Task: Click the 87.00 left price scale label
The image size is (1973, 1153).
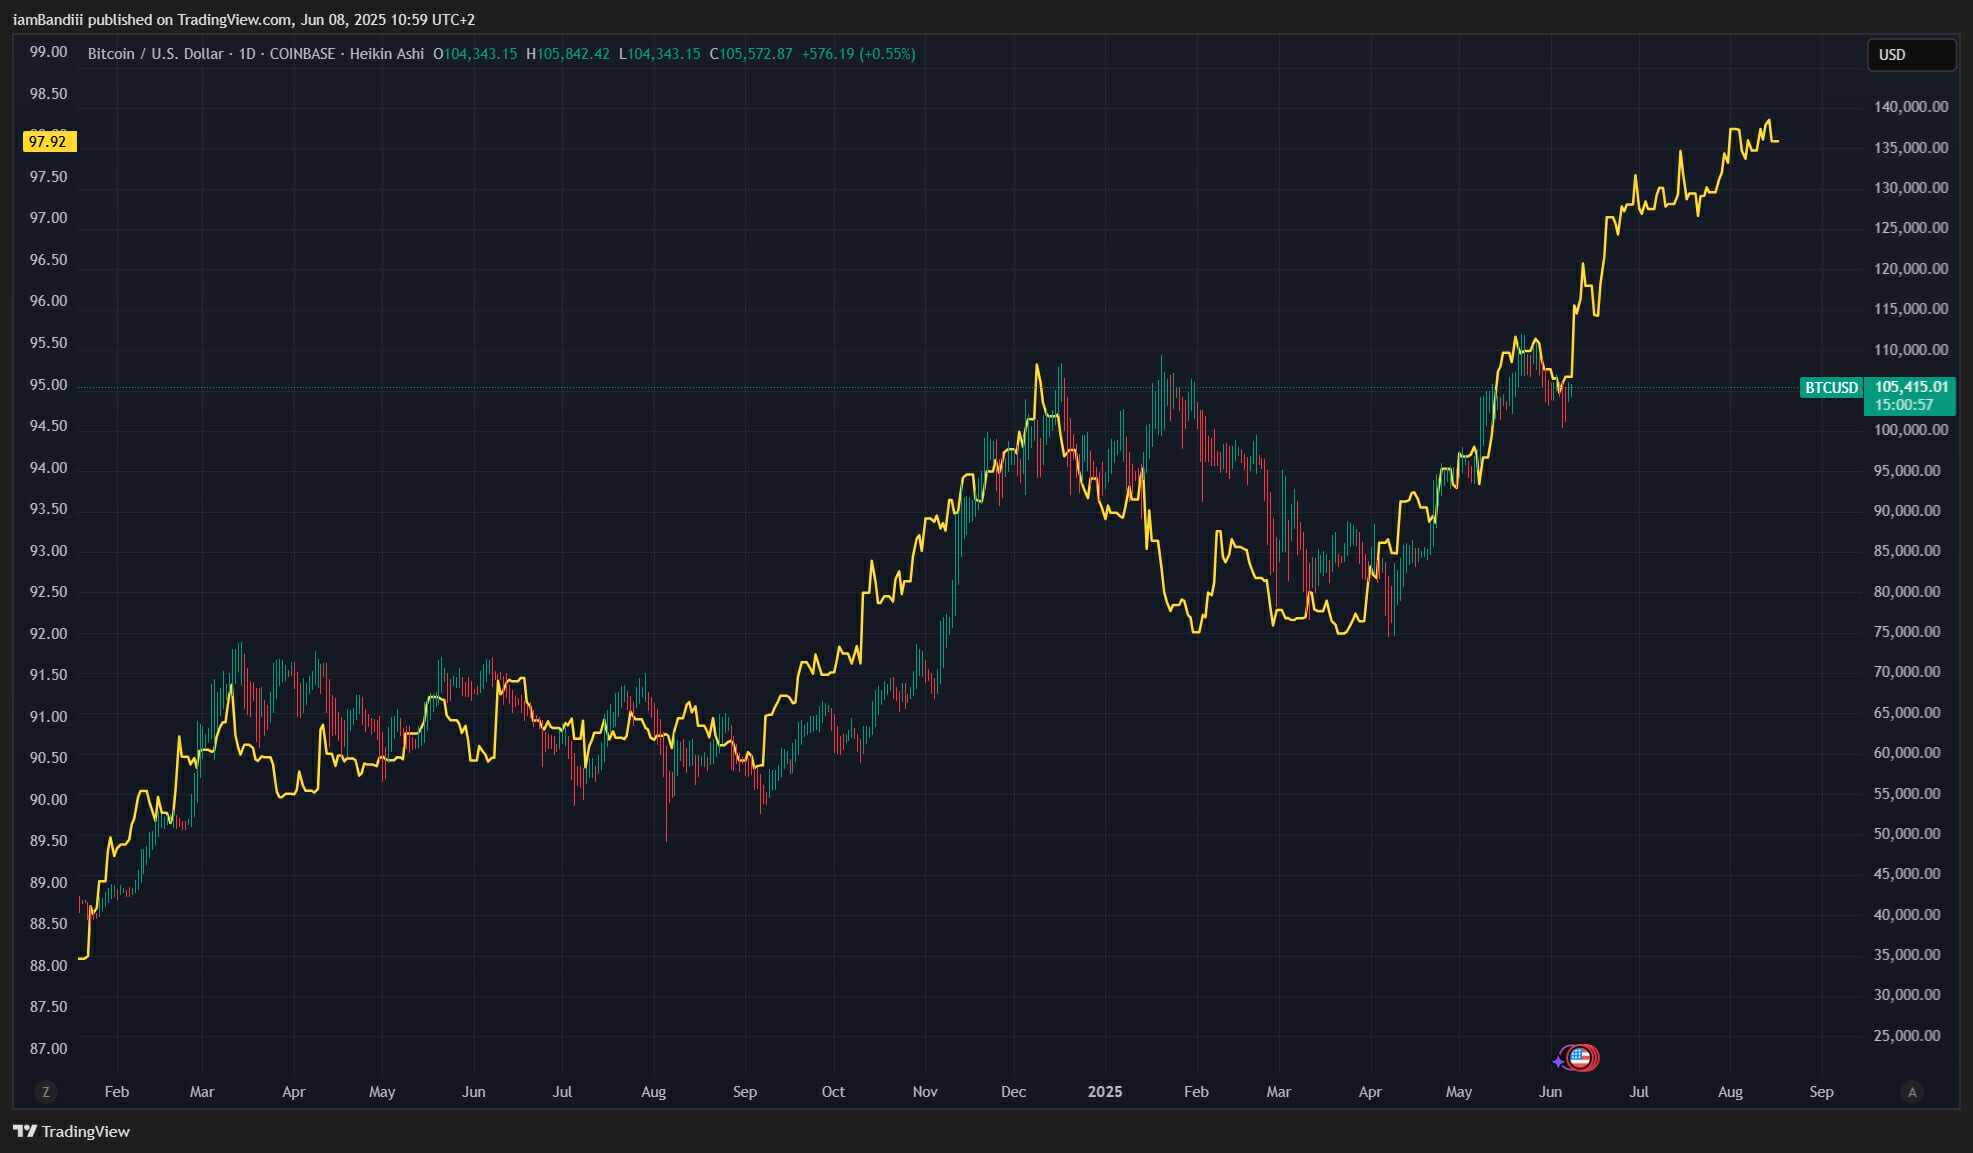Action: point(48,1049)
